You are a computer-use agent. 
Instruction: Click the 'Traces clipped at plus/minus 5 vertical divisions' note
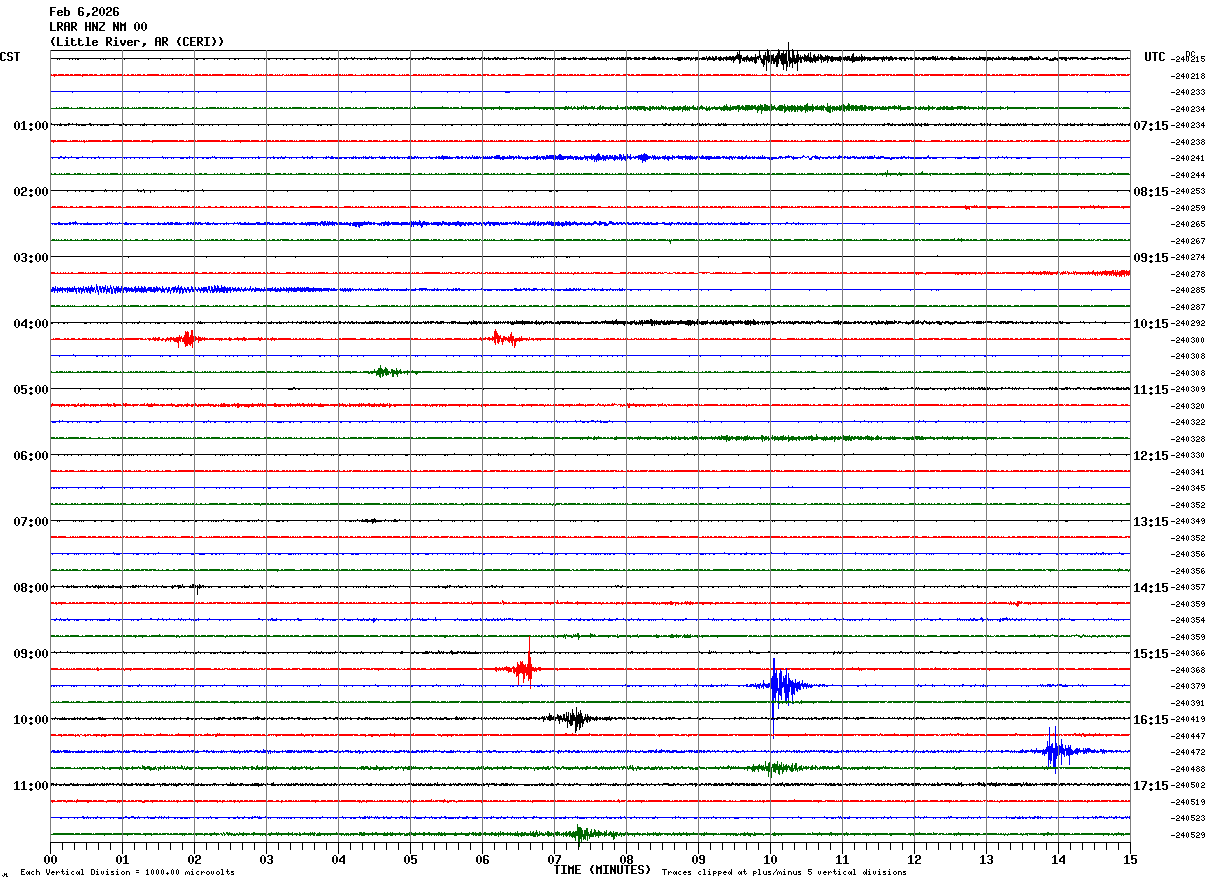784,873
